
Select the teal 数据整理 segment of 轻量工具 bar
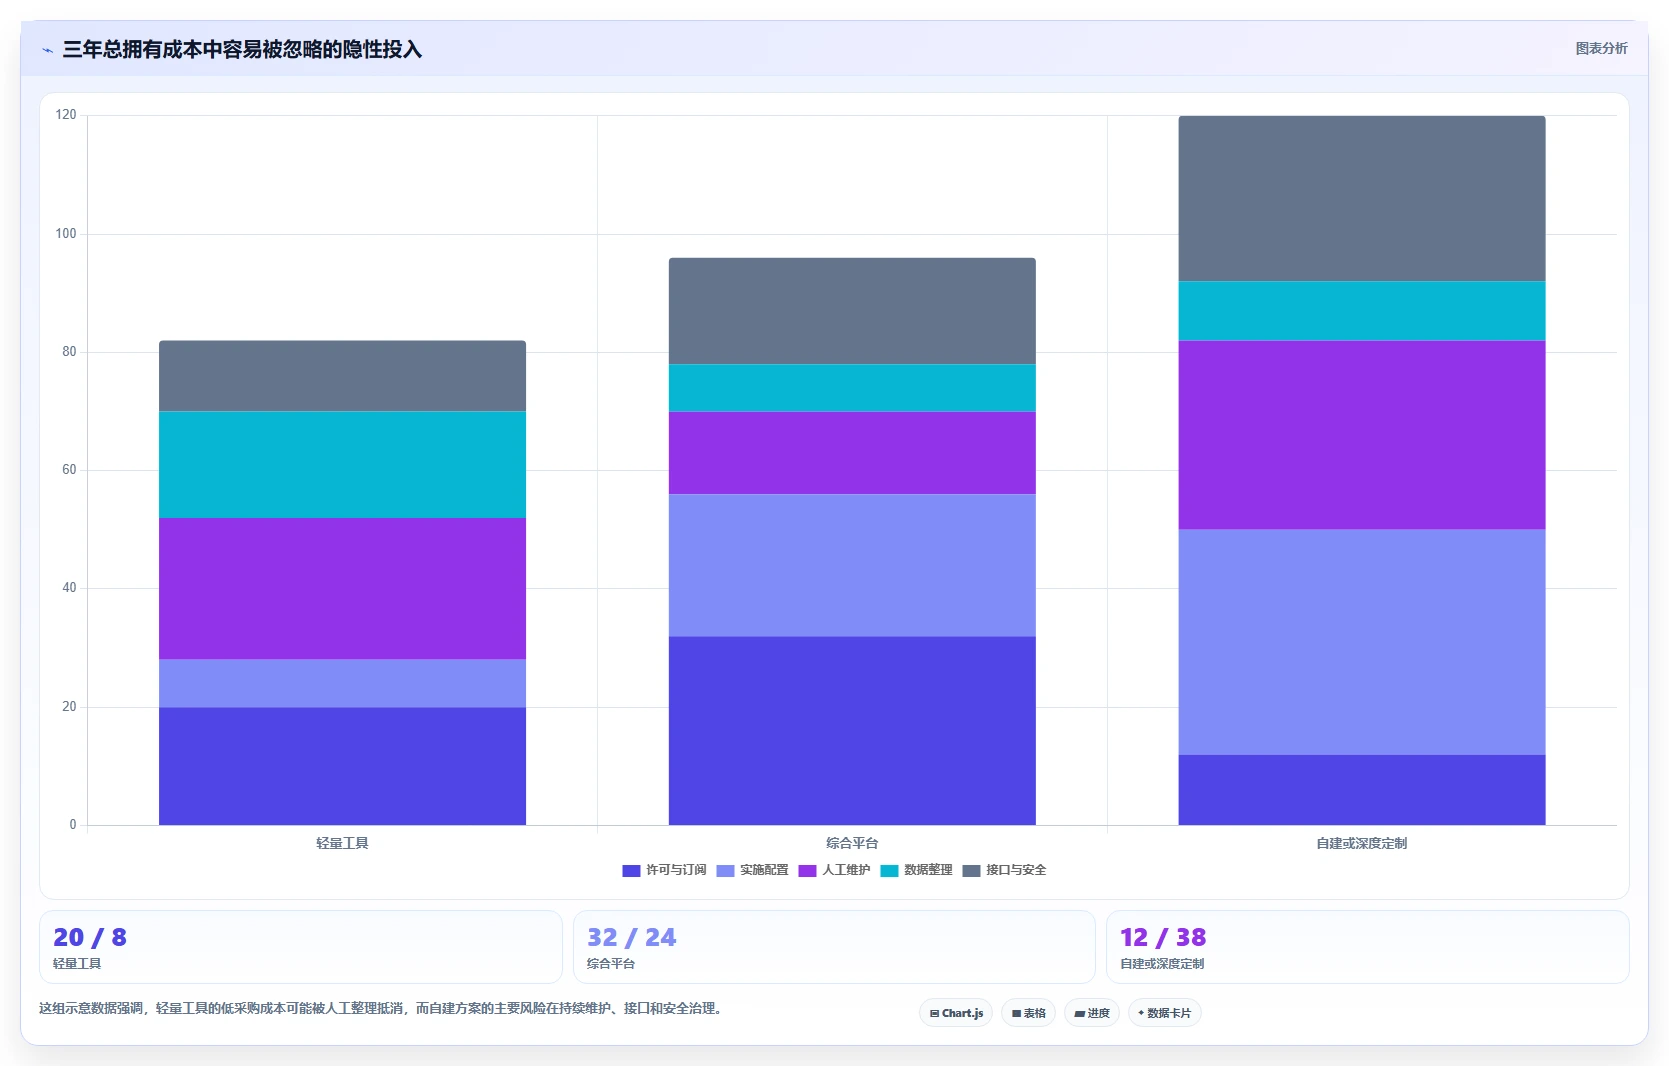[342, 465]
